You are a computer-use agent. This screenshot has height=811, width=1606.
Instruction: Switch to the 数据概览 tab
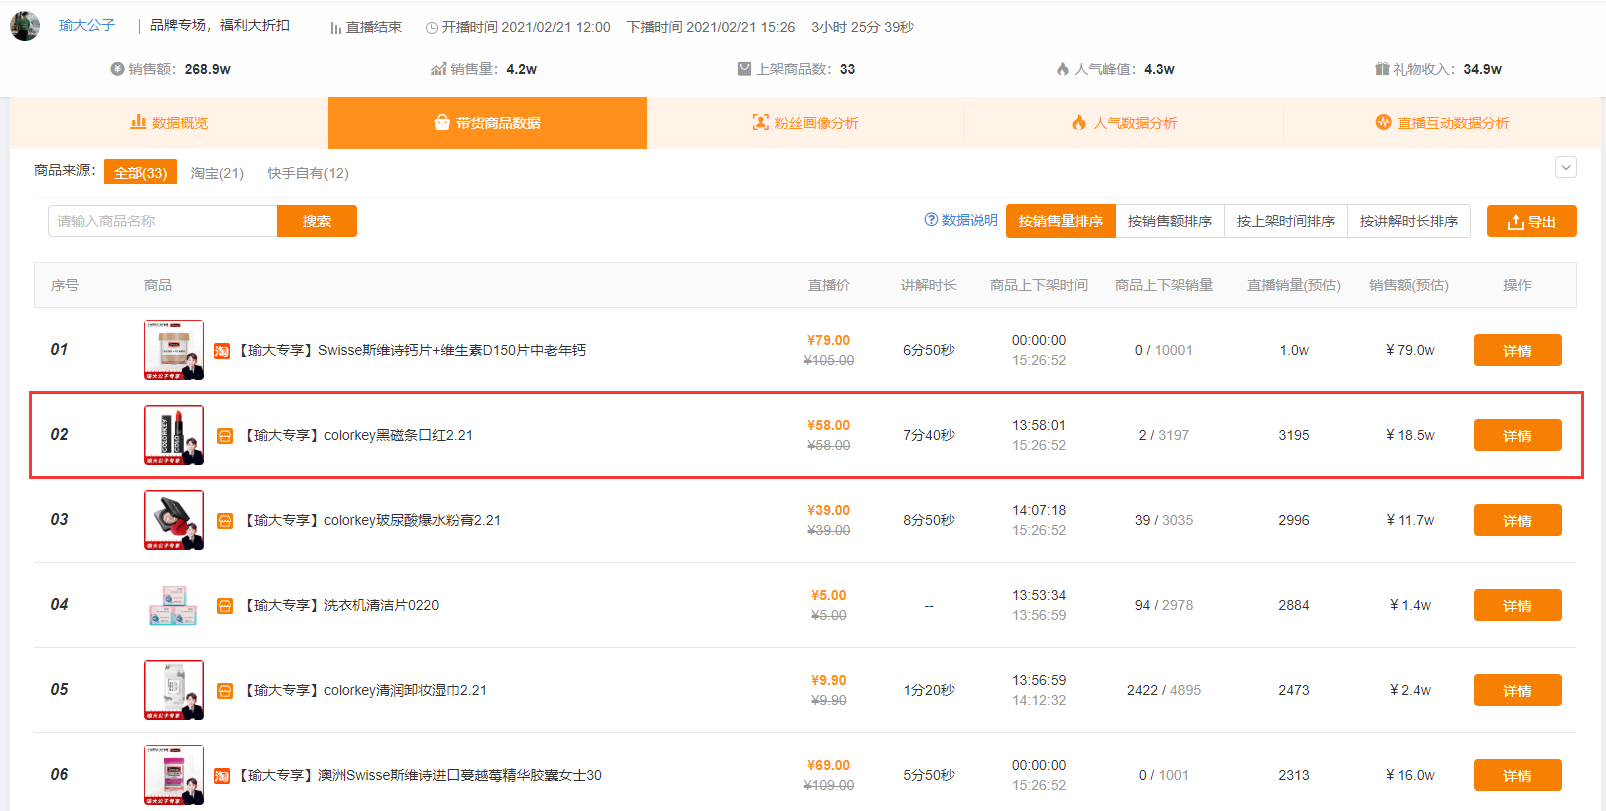(169, 123)
